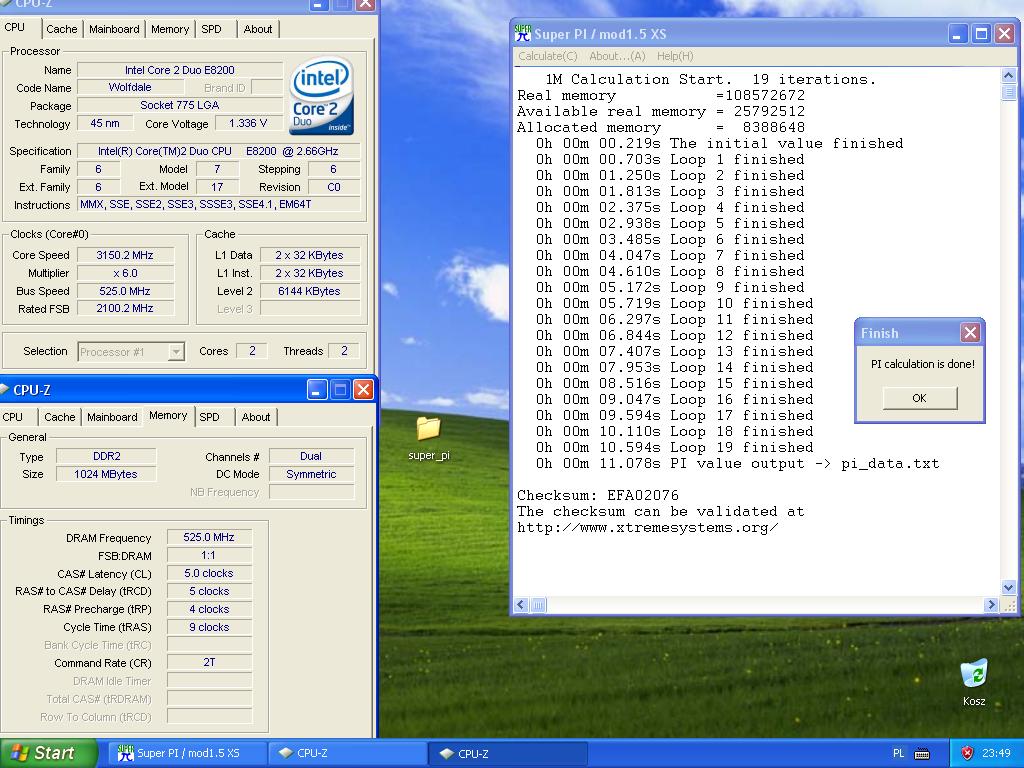This screenshot has width=1024, height=768.
Task: Maximize the Super PI window
Action: pyautogui.click(x=981, y=34)
